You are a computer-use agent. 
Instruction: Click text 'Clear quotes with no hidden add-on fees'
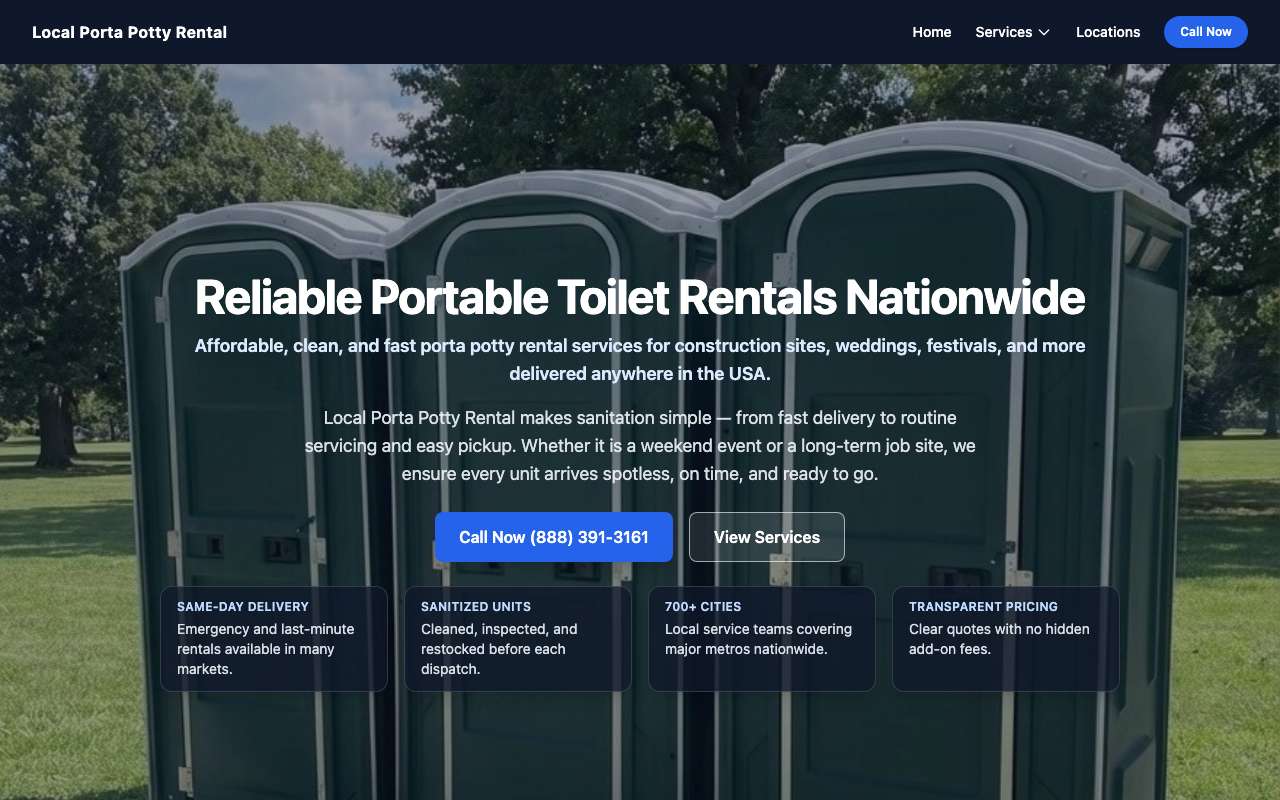[999, 639]
